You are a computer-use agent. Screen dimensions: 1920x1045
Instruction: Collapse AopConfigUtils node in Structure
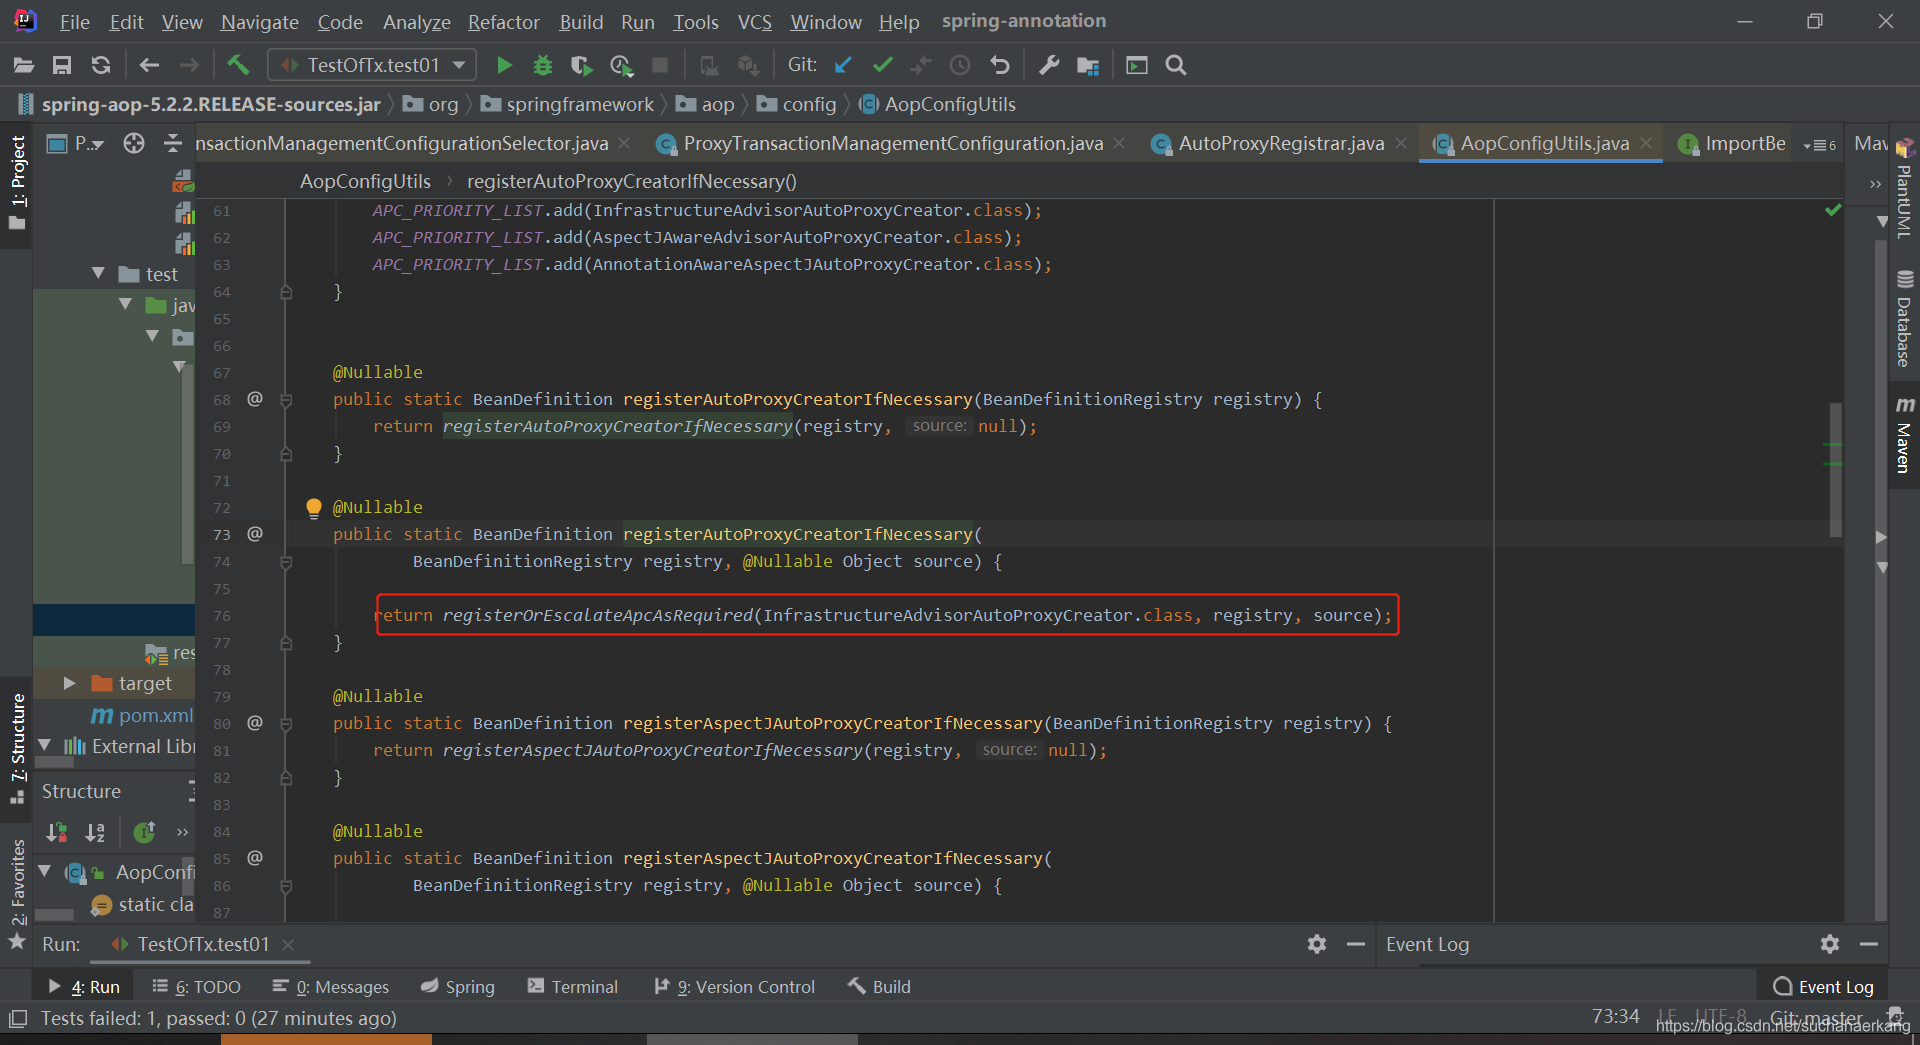coord(45,872)
